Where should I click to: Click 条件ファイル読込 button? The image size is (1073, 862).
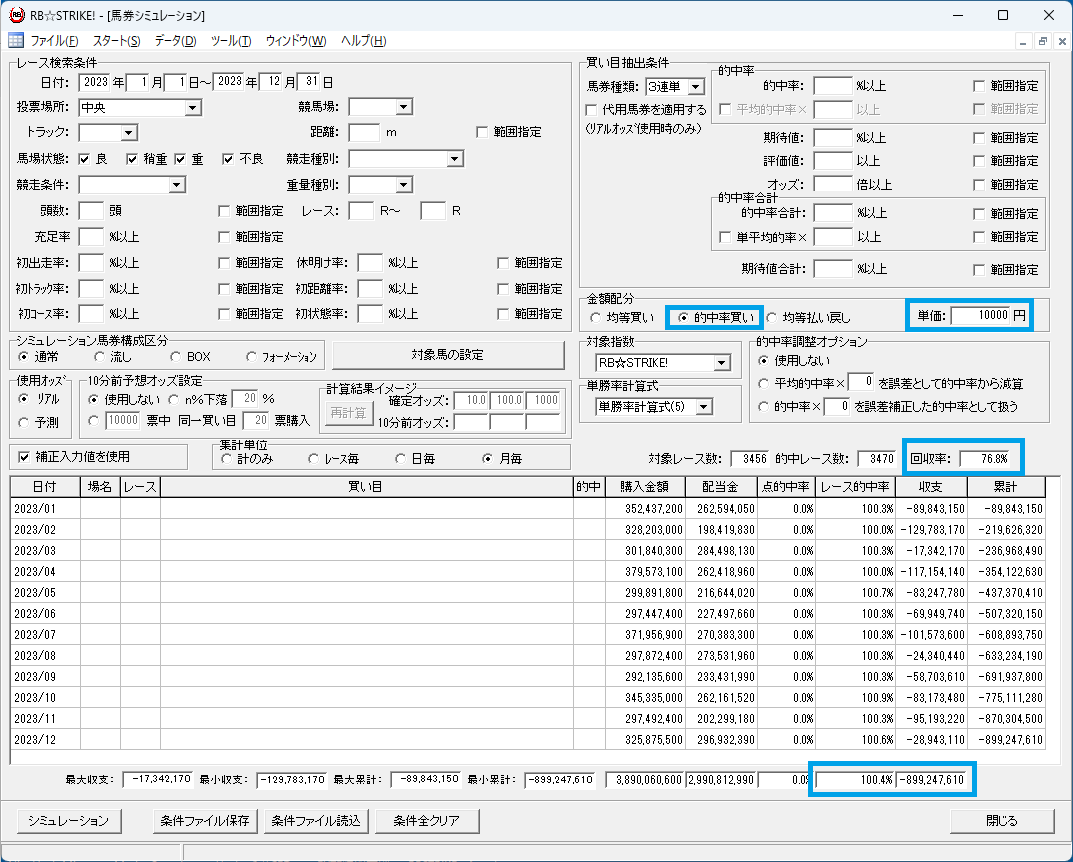pos(316,820)
